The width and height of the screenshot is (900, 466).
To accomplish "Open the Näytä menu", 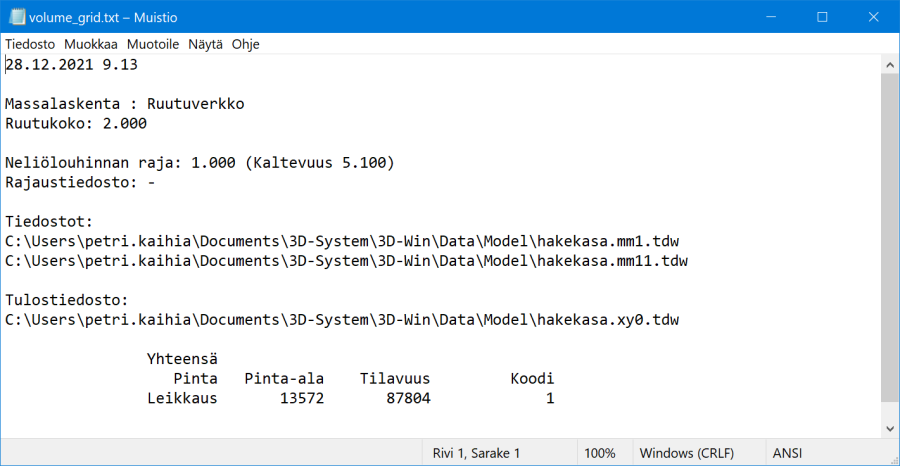I will [205, 45].
